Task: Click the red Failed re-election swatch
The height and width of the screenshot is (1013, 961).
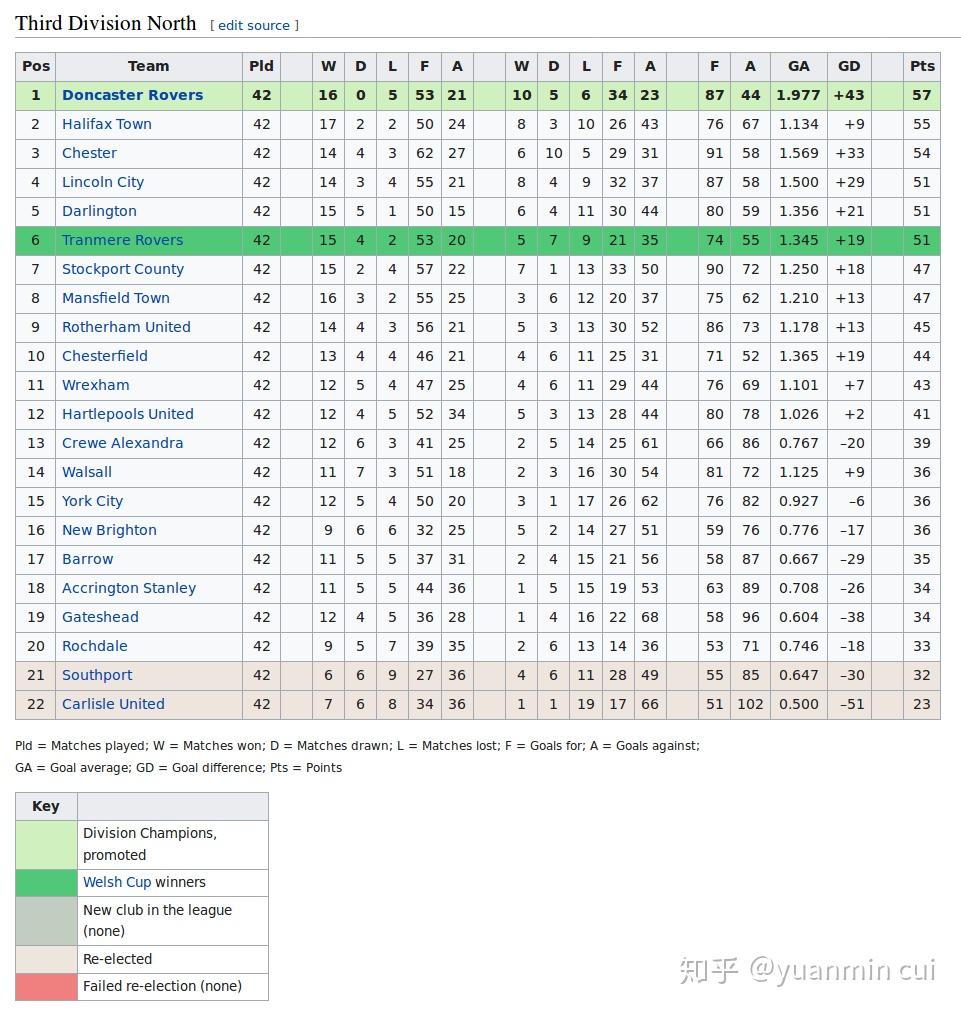Action: pos(46,986)
